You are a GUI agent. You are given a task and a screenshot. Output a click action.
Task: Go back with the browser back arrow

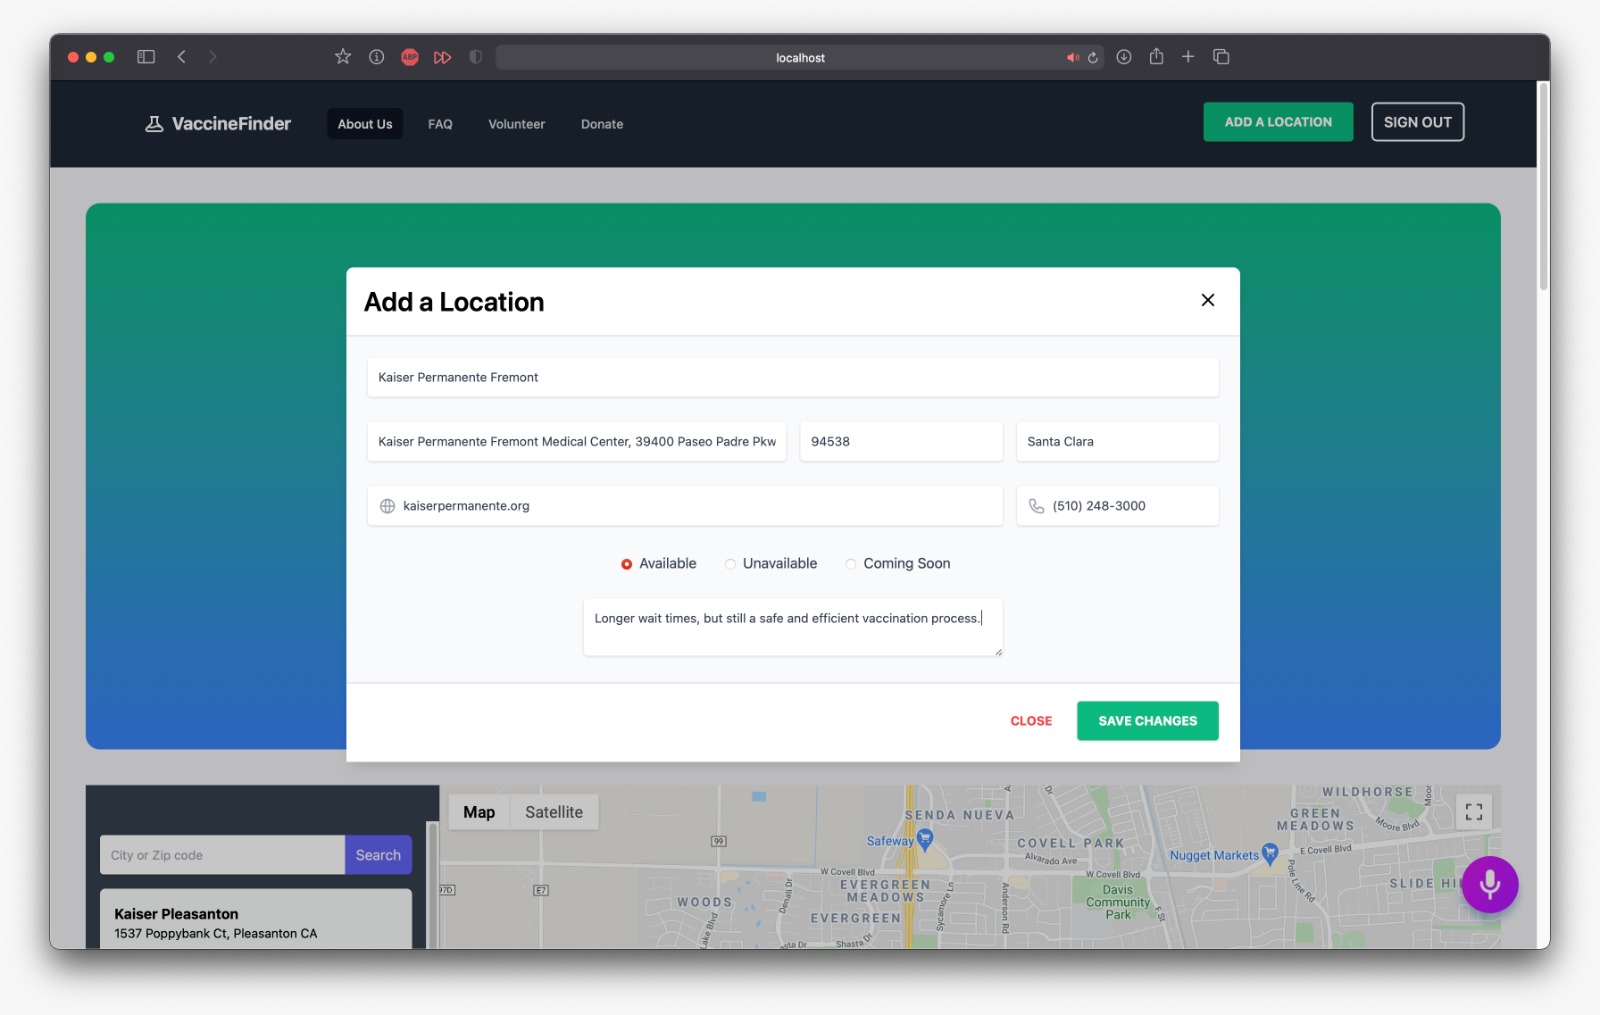click(182, 57)
